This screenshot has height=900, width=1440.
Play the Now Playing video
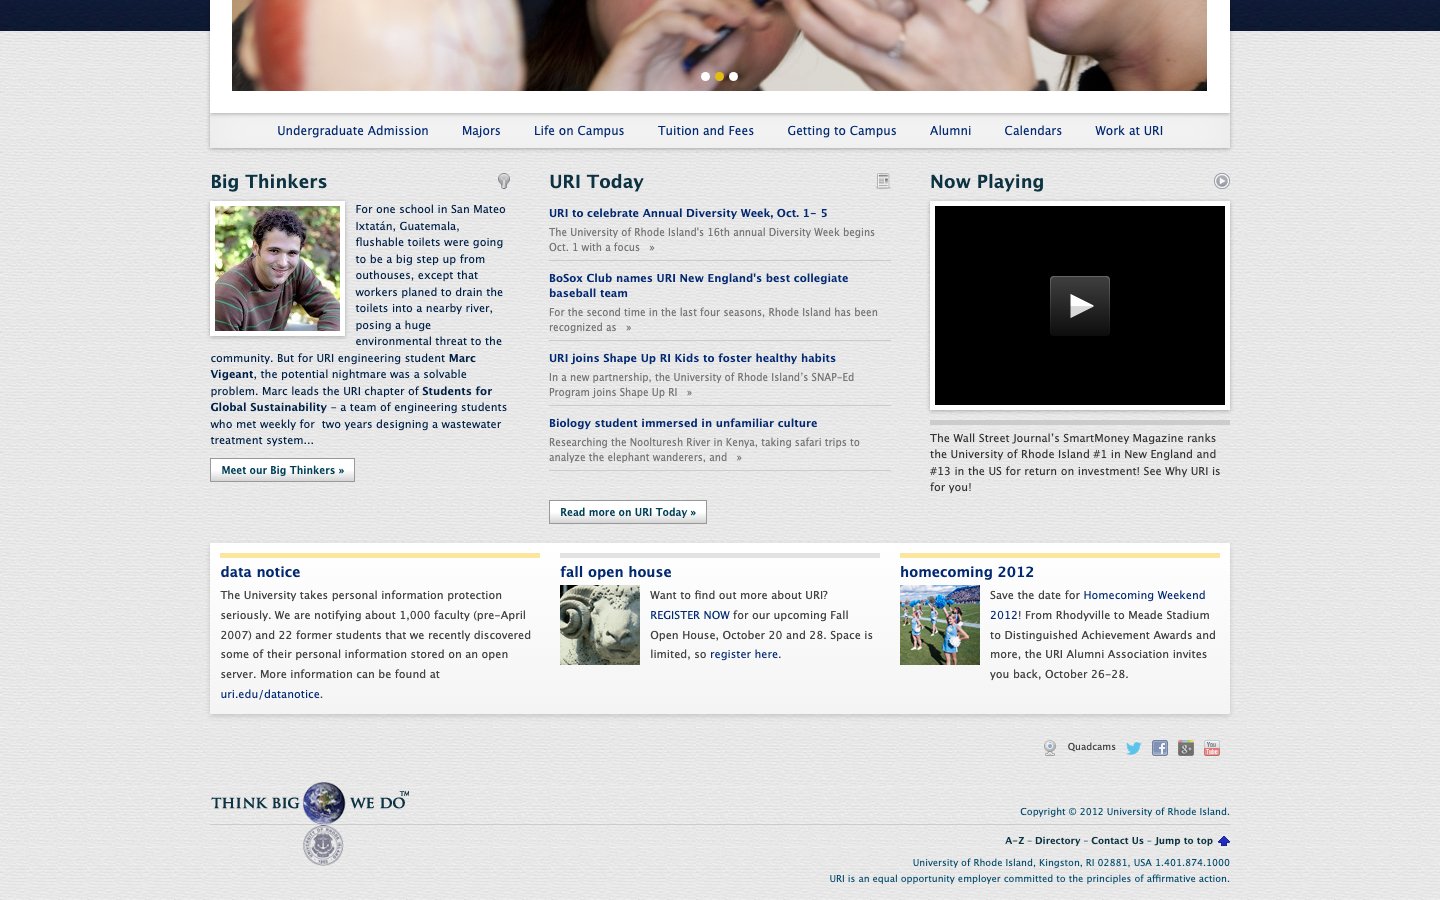(x=1080, y=305)
